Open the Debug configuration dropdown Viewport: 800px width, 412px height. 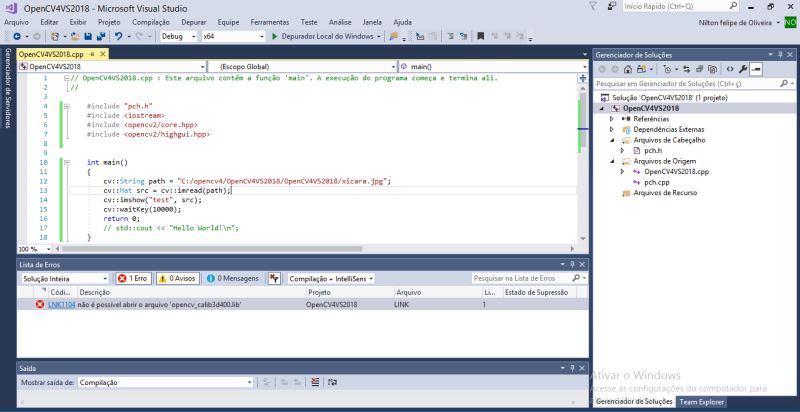pos(179,37)
